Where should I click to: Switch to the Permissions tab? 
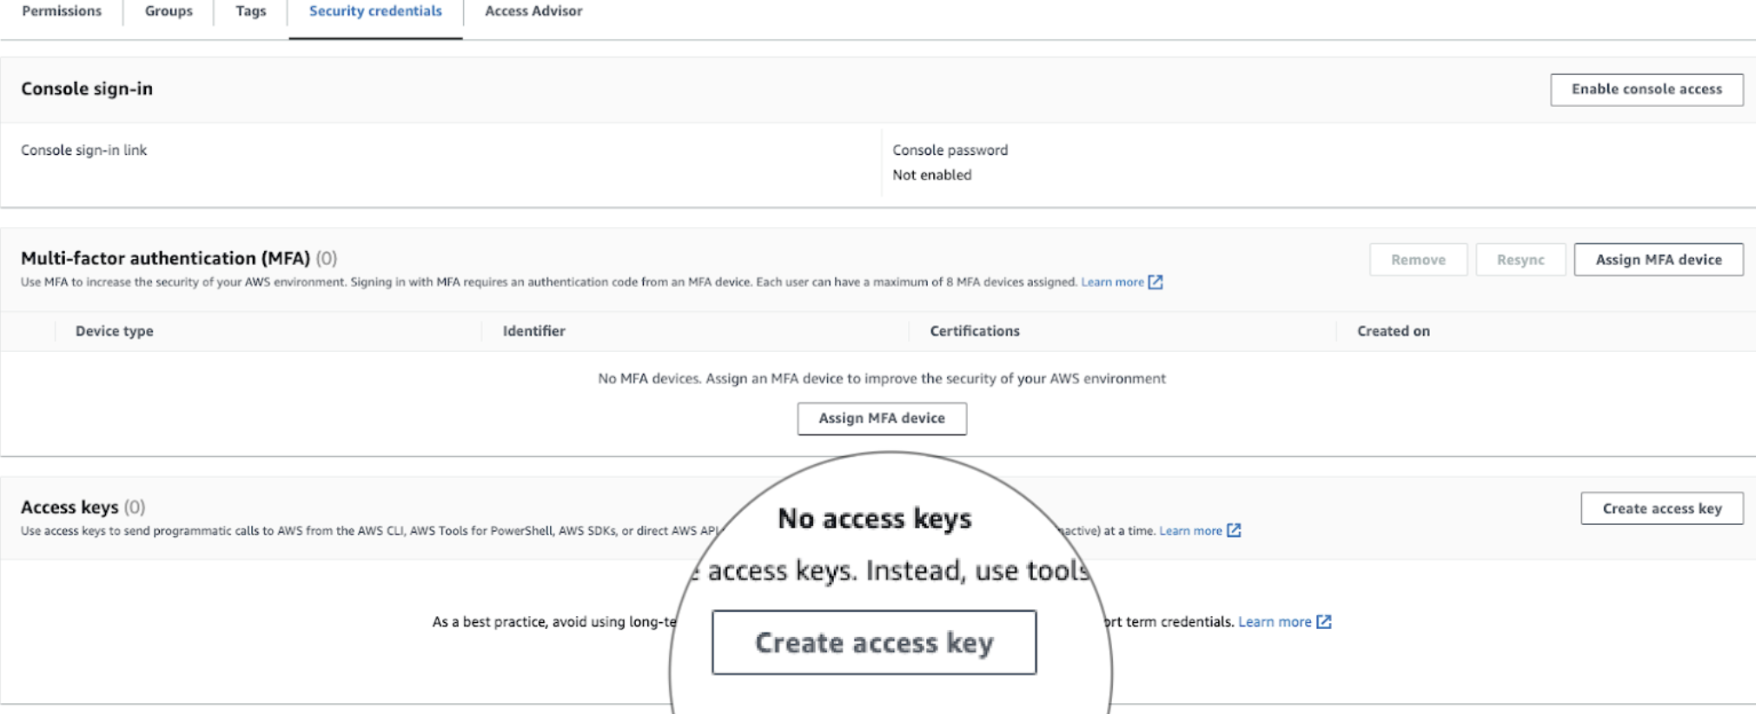62,11
